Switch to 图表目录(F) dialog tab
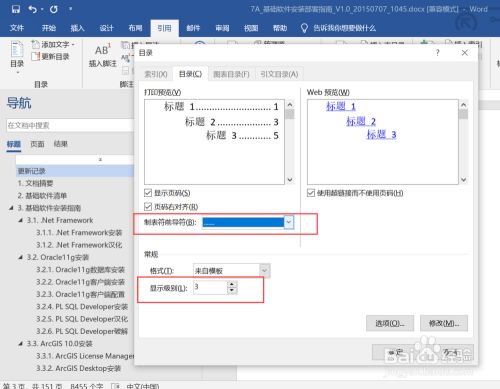The height and width of the screenshot is (389, 500). pos(231,74)
